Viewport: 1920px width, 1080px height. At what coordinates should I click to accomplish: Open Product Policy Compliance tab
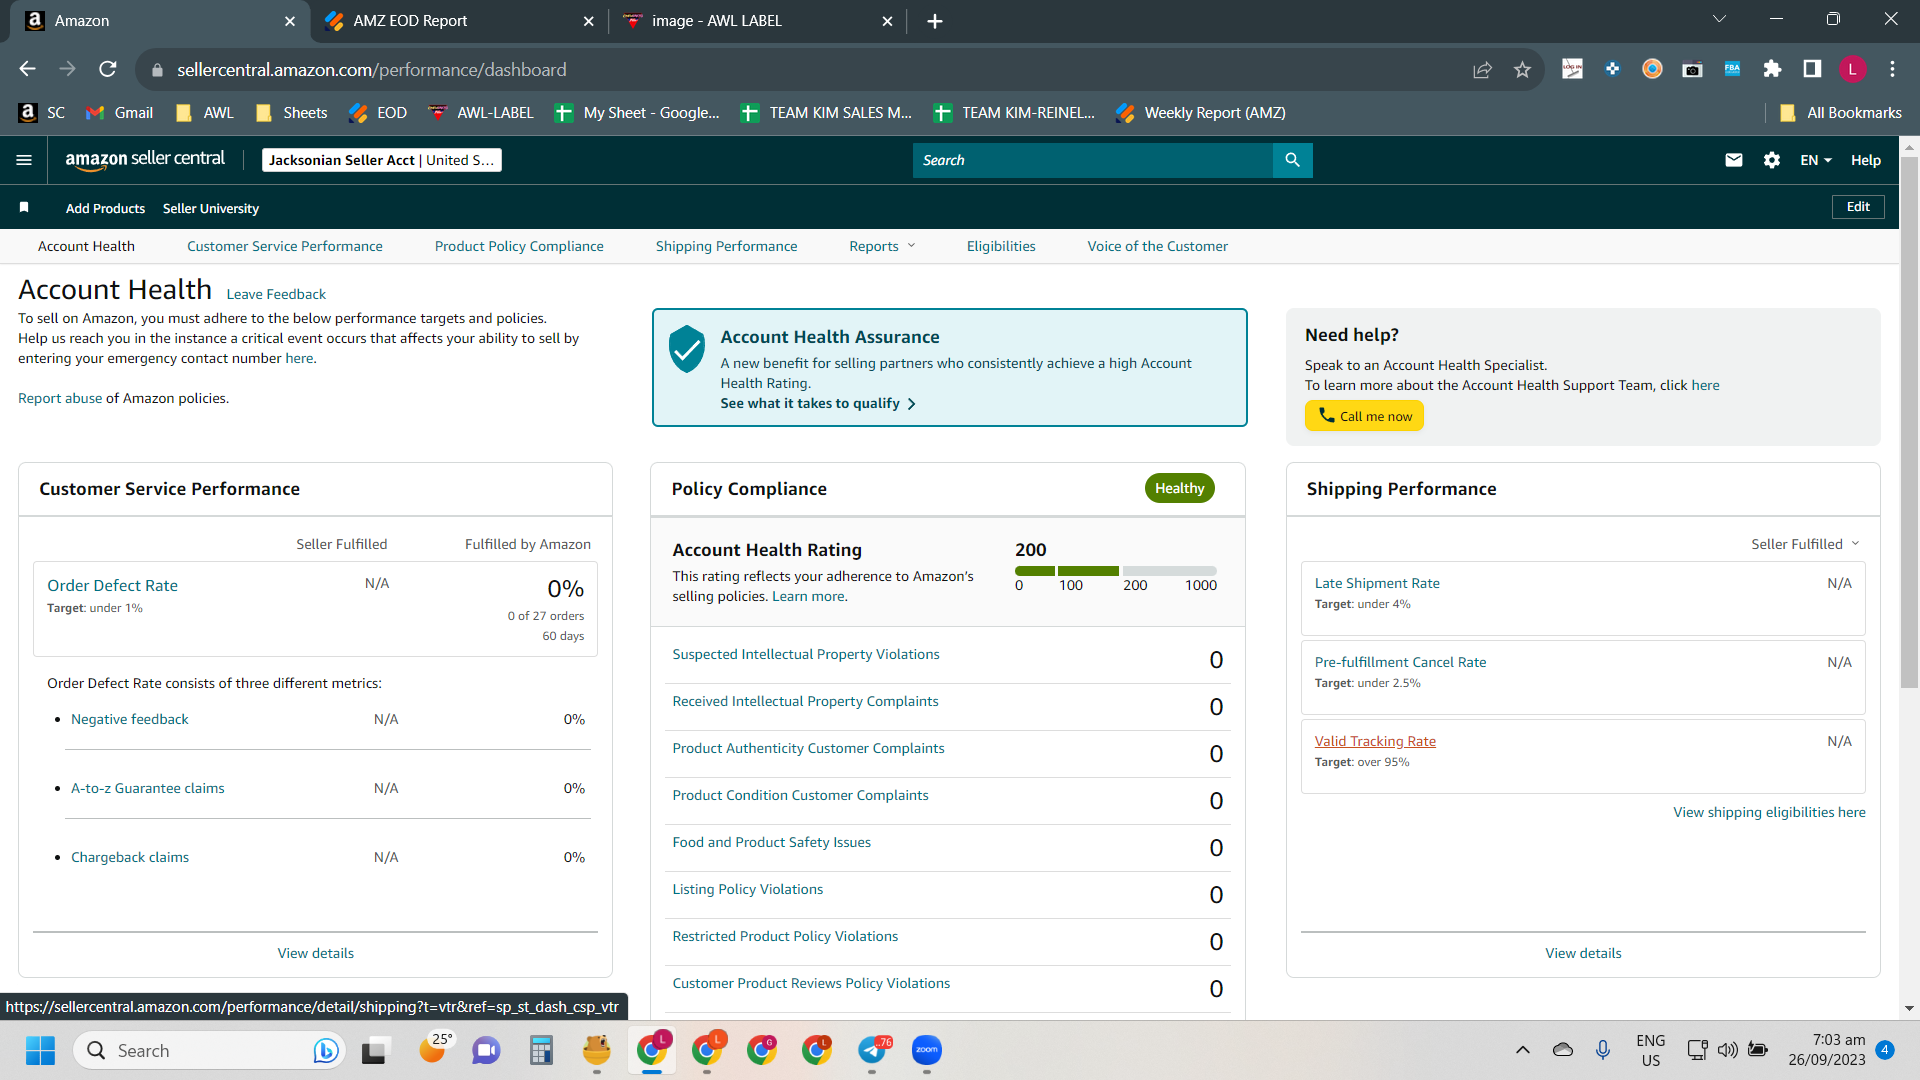click(519, 246)
